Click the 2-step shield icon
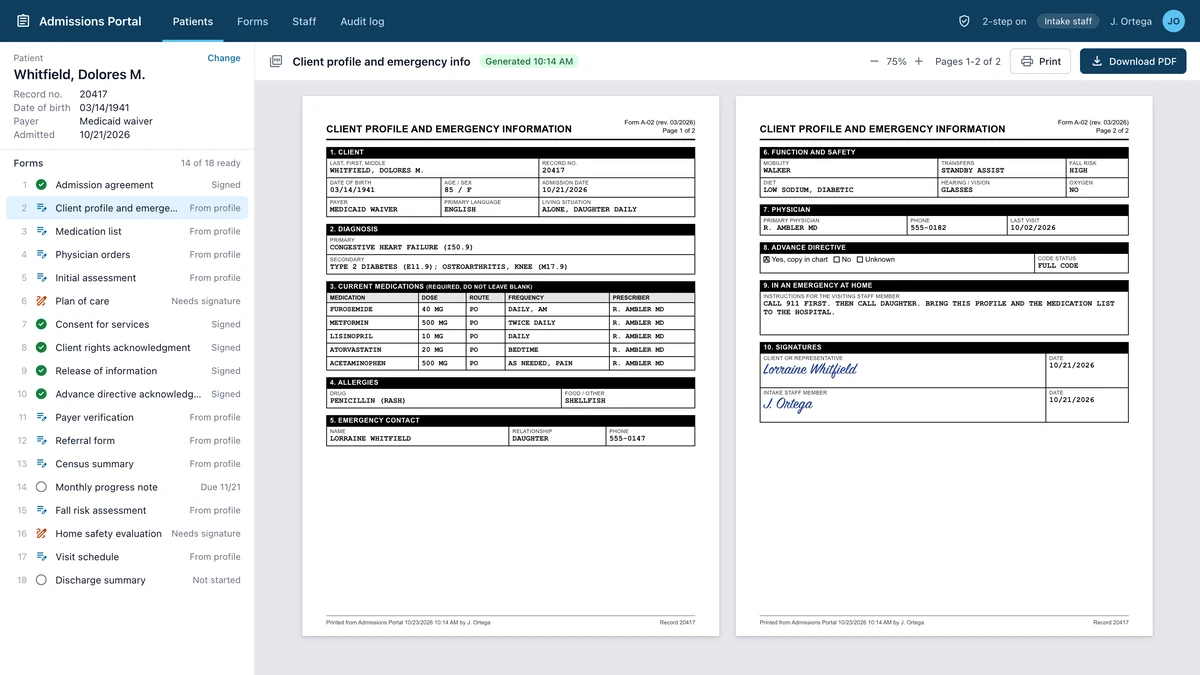This screenshot has width=1200, height=675. (964, 21)
